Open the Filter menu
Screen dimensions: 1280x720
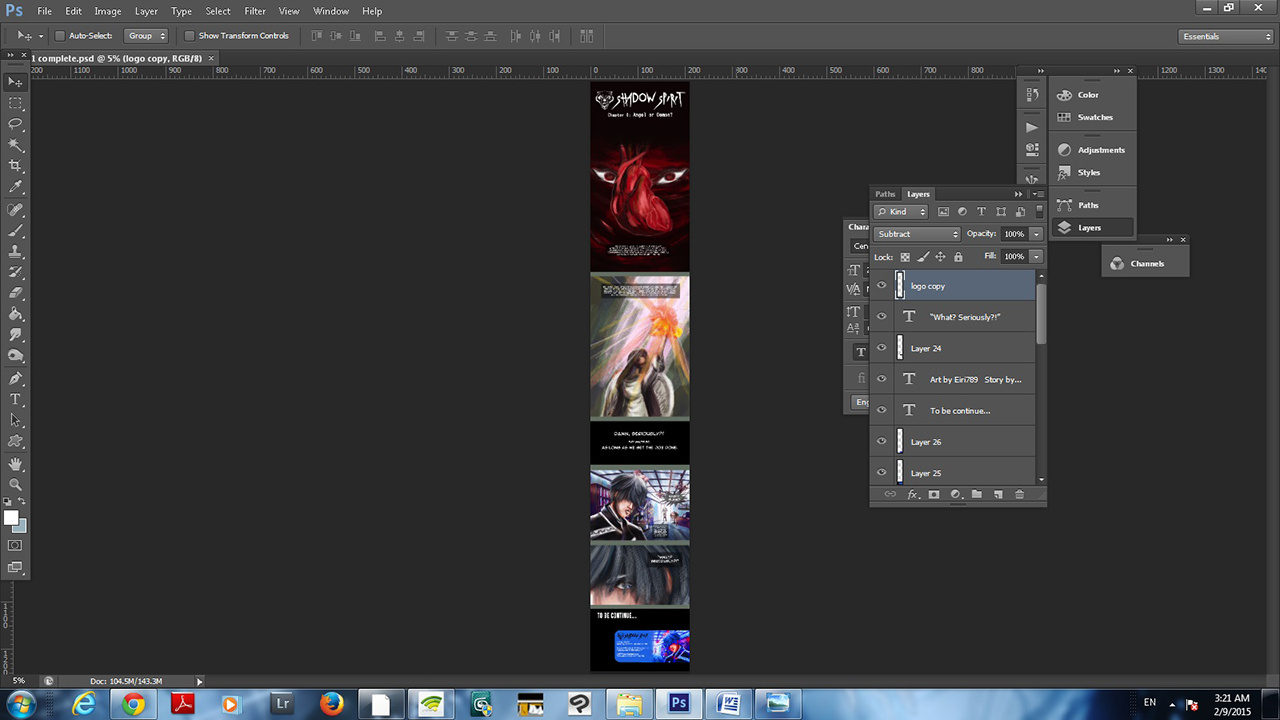coord(255,11)
